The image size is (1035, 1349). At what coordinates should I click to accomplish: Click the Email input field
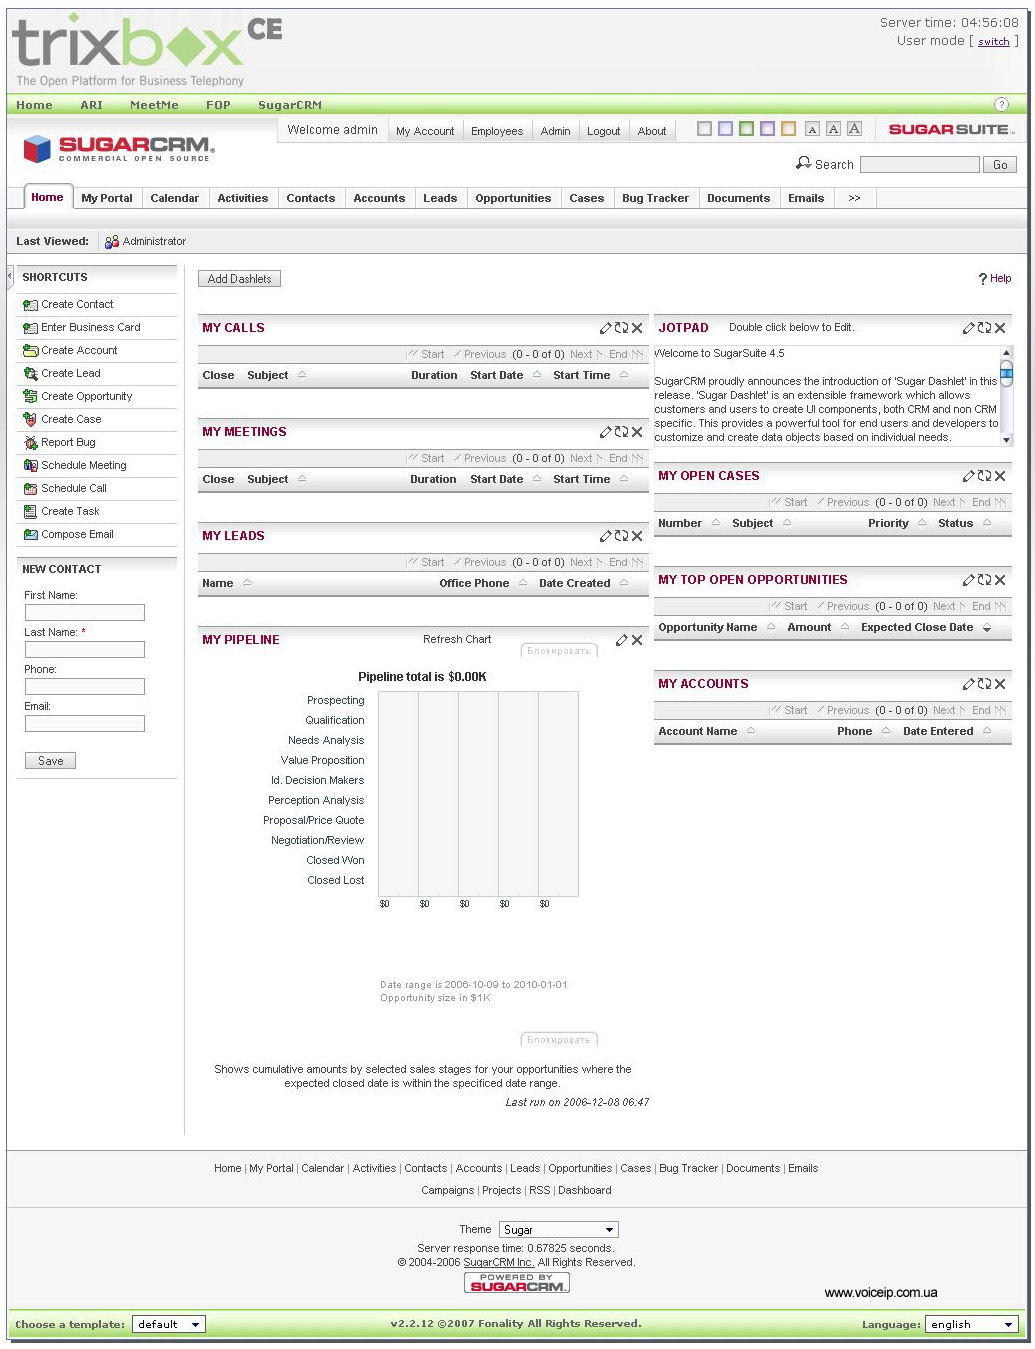coord(85,724)
